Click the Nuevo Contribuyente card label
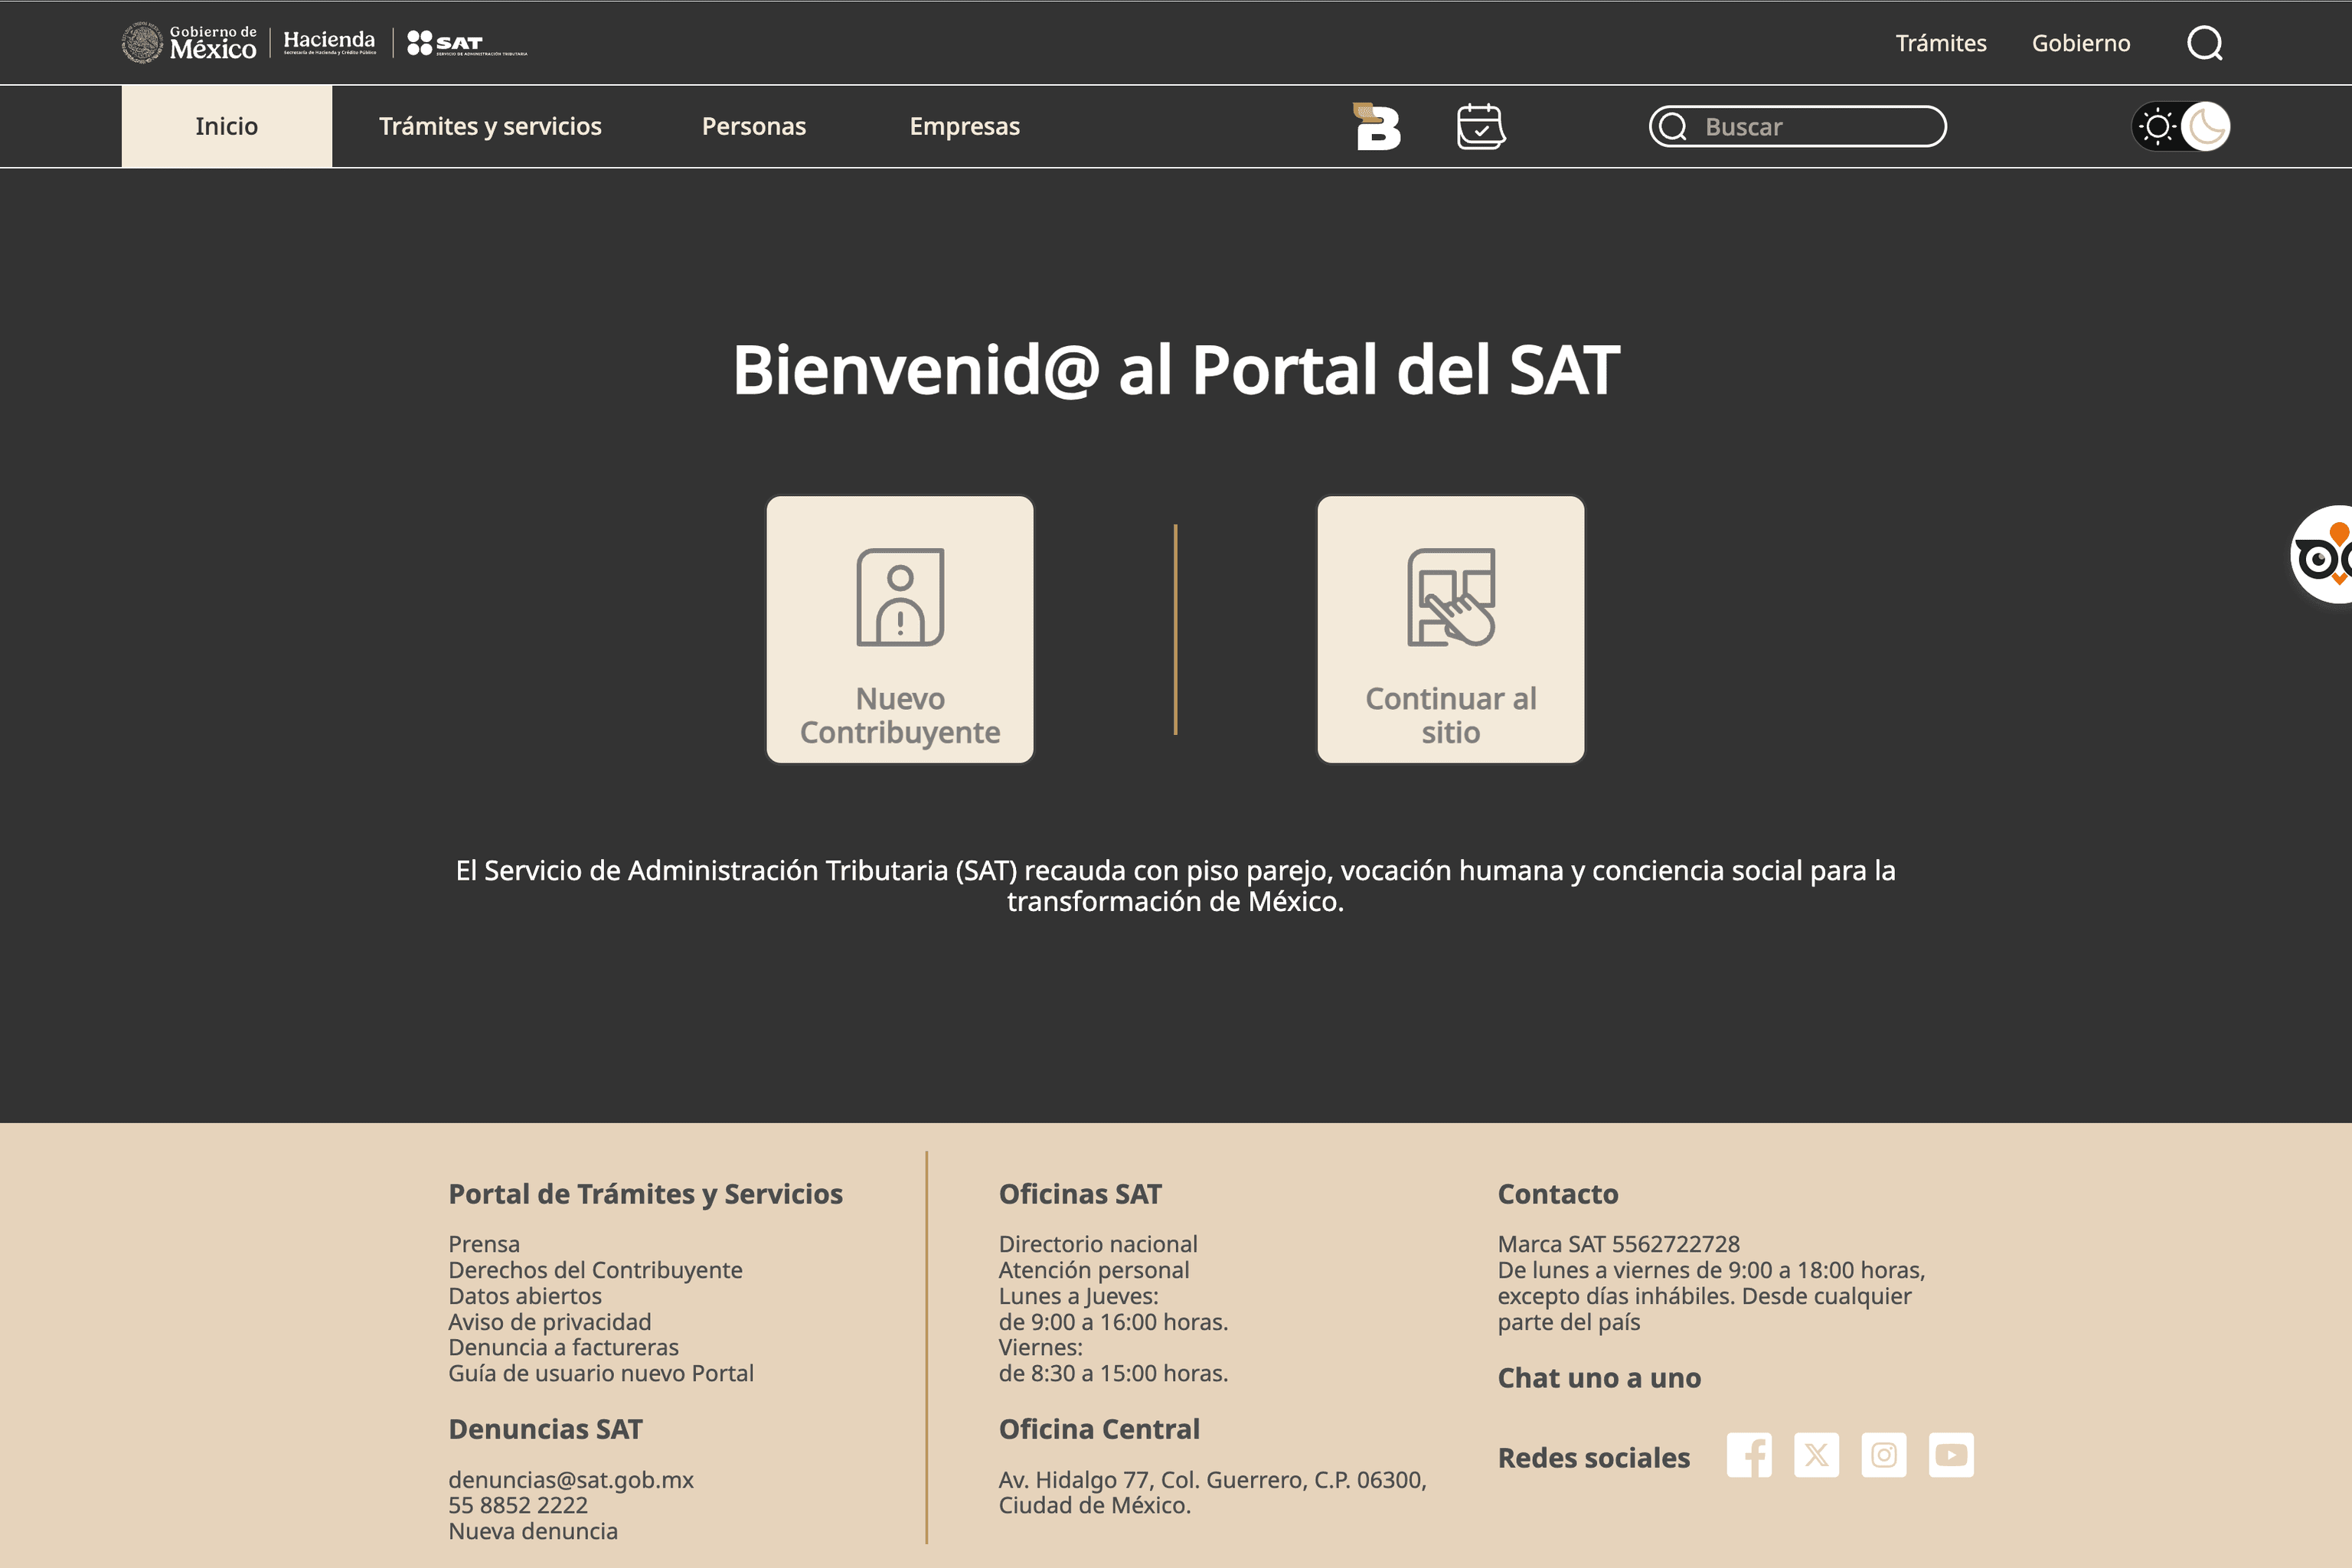Image resolution: width=2352 pixels, height=1568 pixels. click(900, 715)
